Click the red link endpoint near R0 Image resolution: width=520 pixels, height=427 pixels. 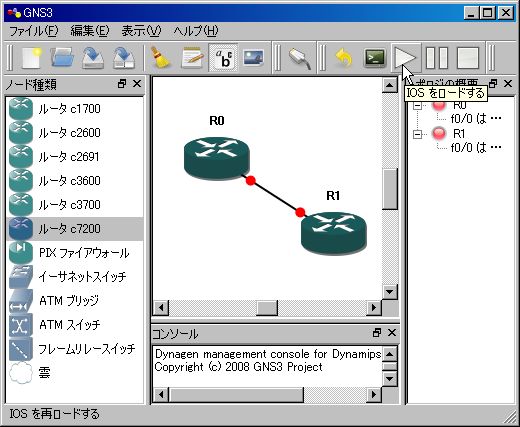[x=251, y=180]
